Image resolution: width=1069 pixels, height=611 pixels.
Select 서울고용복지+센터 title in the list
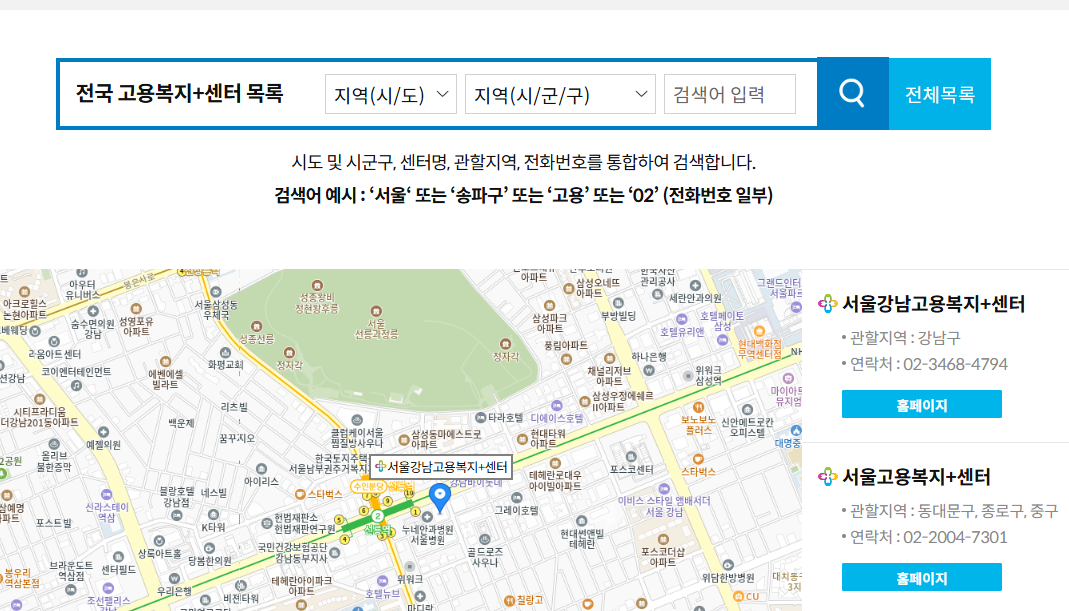[916, 477]
